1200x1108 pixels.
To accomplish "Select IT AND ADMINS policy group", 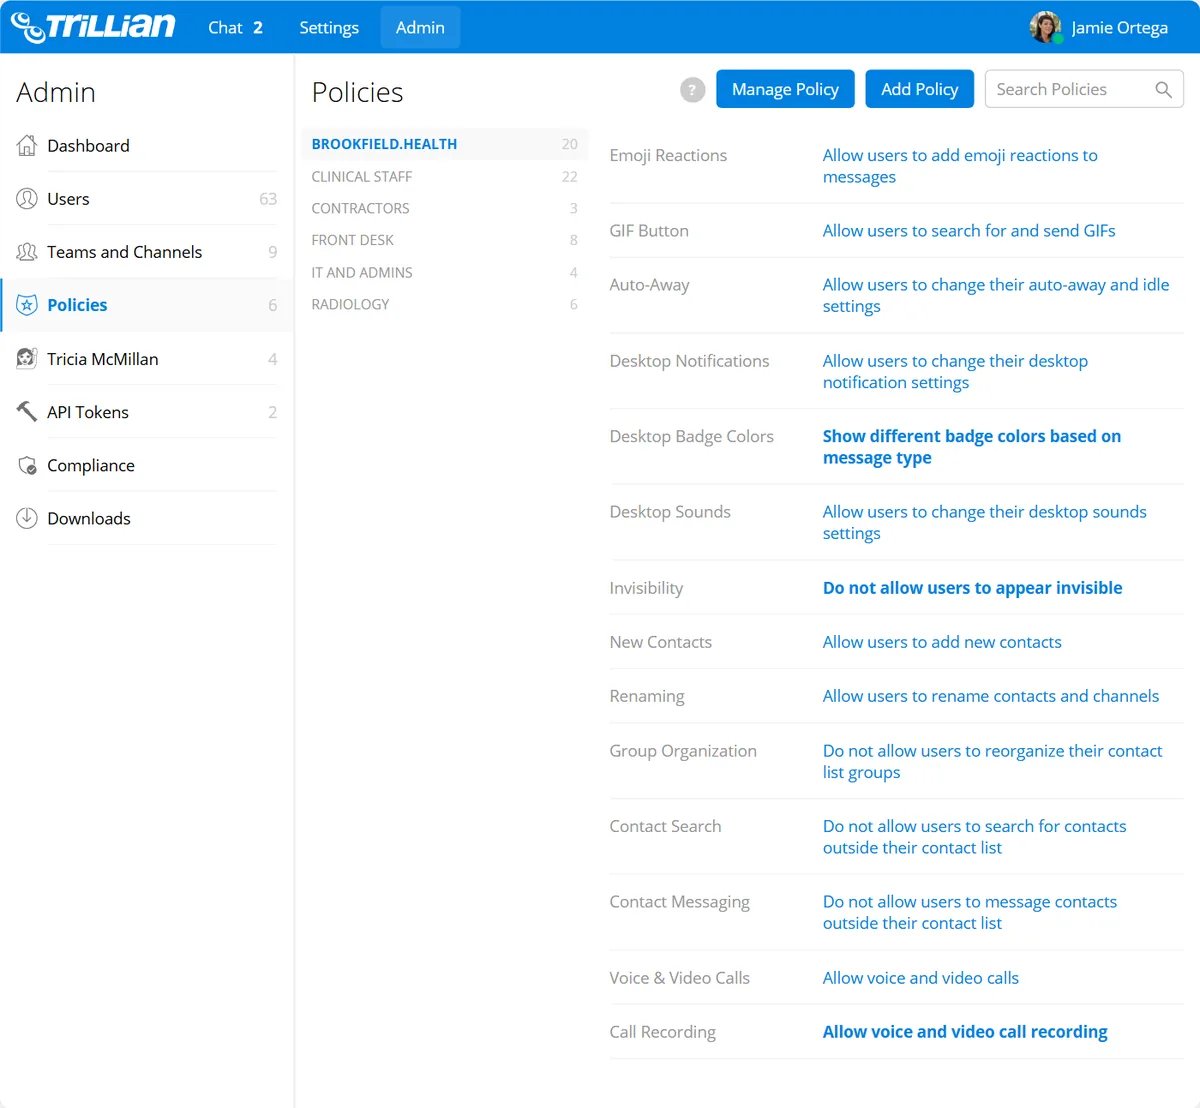I will [444, 272].
